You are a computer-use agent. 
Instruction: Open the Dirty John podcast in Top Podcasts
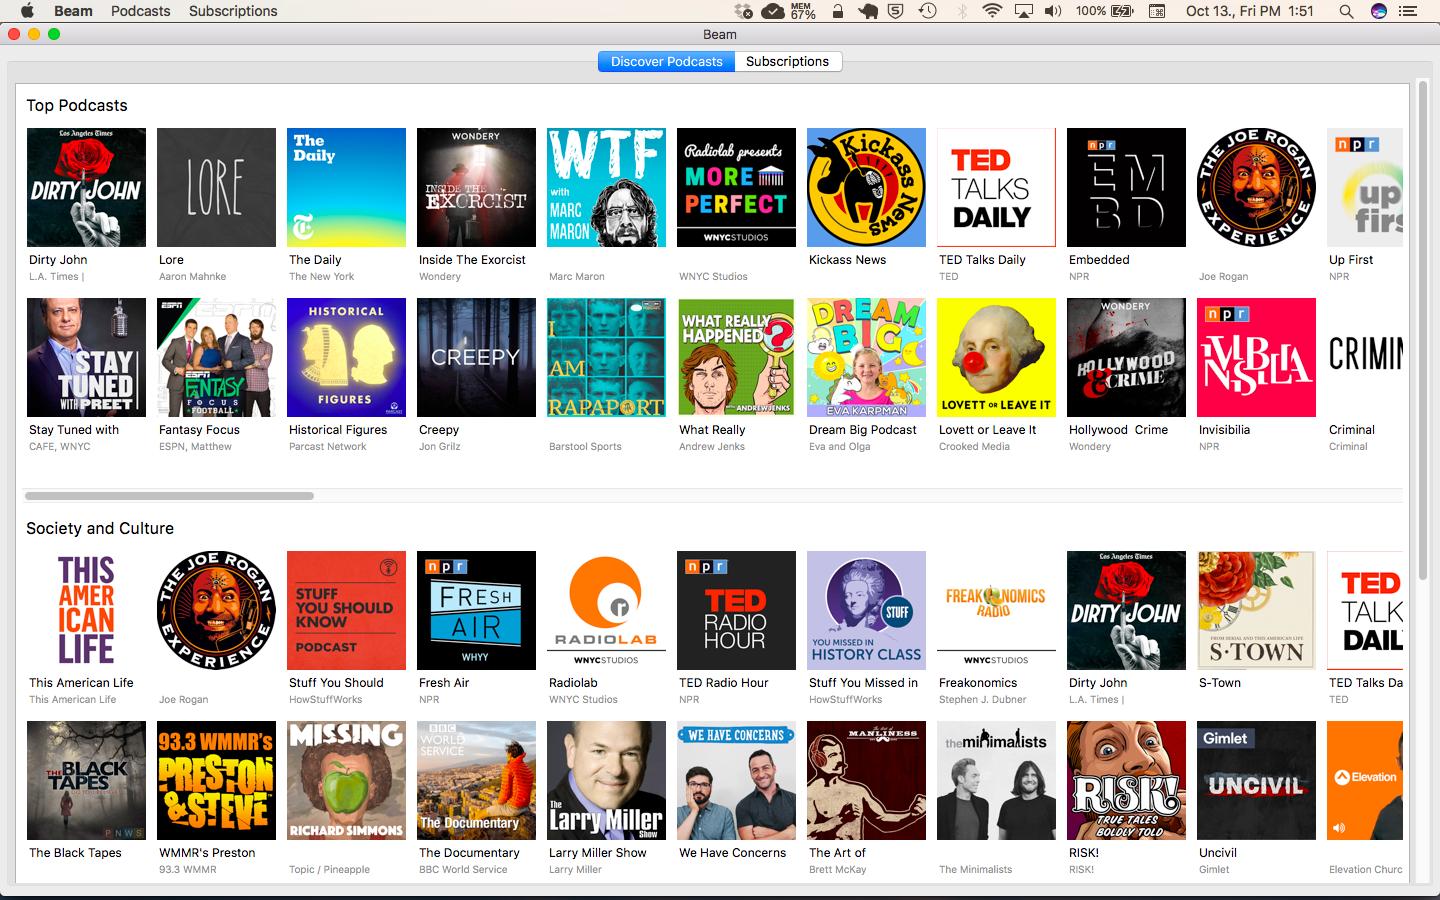86,187
